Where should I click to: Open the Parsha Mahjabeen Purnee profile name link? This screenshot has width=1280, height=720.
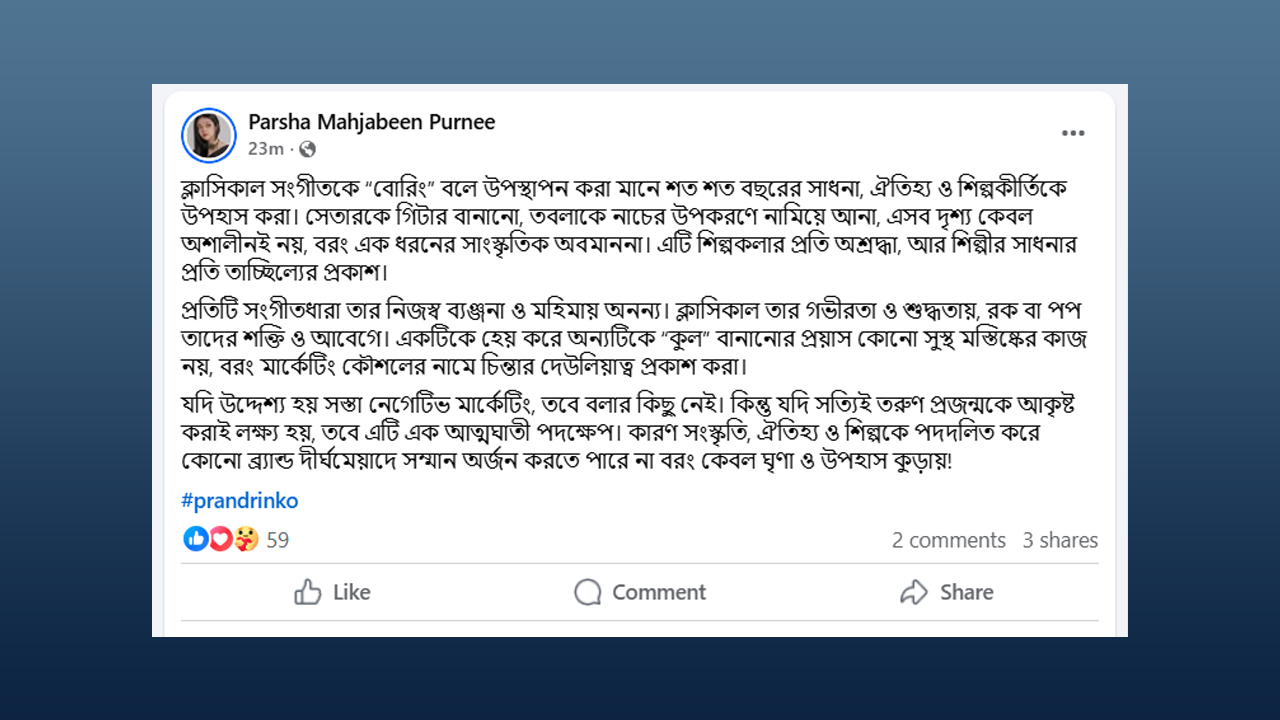(371, 122)
